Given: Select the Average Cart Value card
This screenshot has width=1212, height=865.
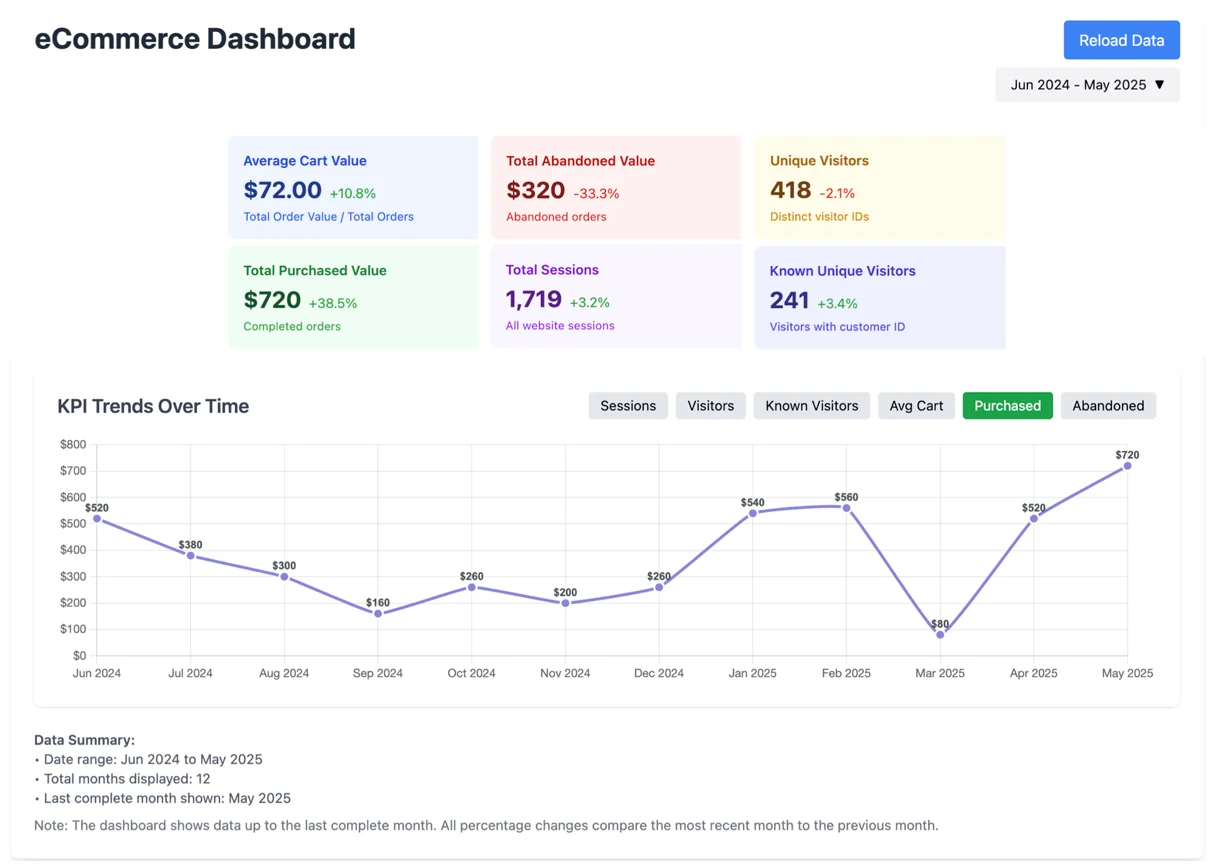Looking at the screenshot, I should pos(353,188).
